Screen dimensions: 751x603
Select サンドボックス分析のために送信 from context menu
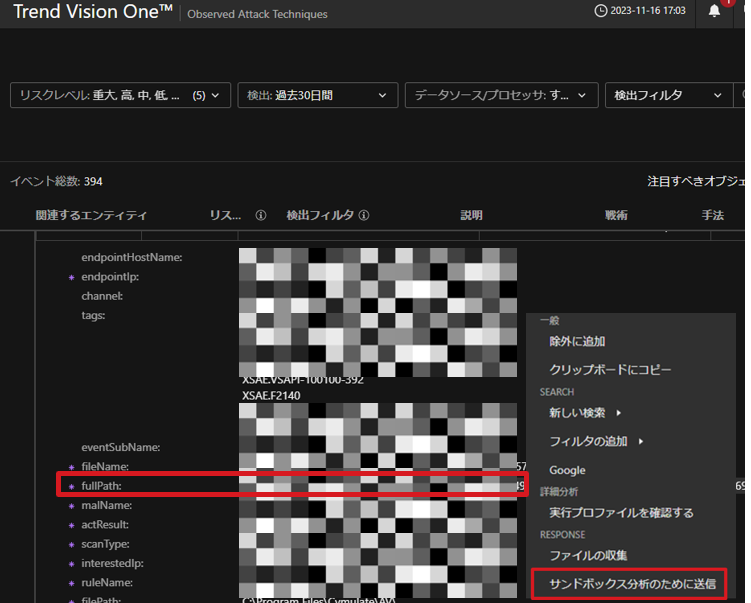pos(625,583)
